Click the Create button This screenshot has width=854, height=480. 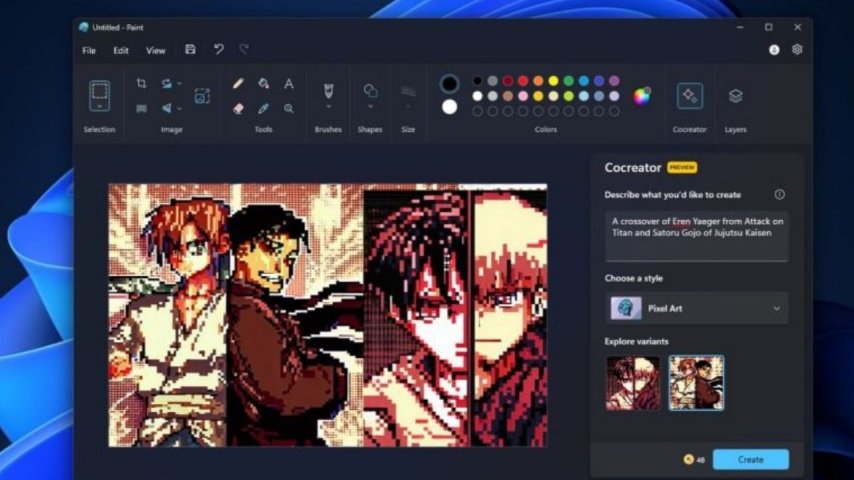[751, 459]
